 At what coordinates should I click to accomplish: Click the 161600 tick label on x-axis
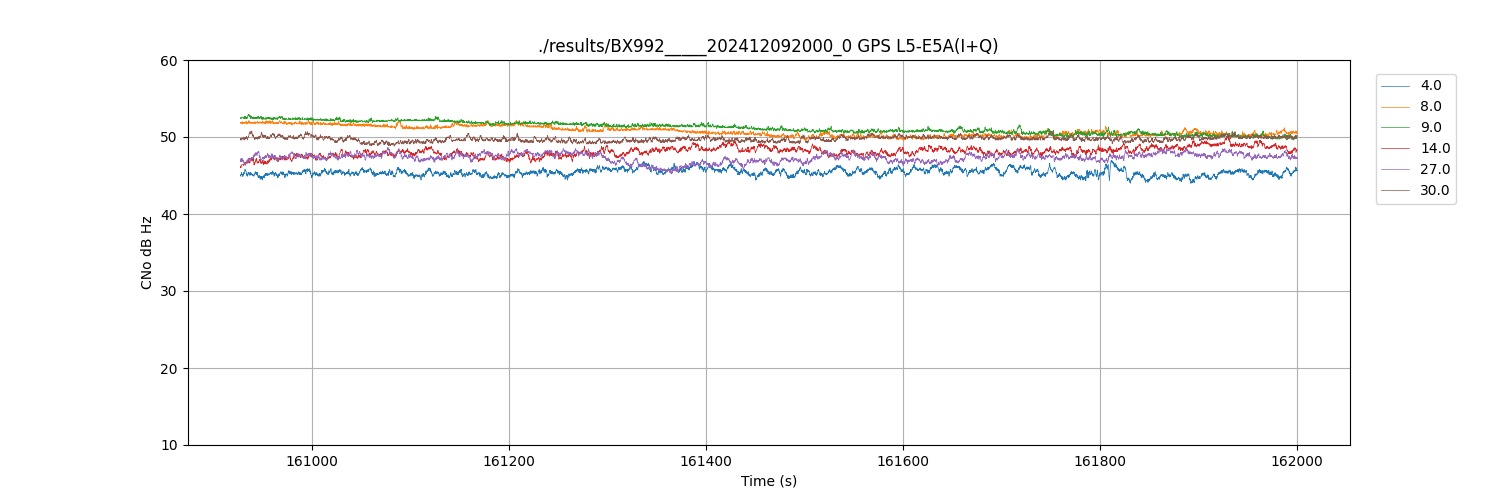(x=903, y=460)
